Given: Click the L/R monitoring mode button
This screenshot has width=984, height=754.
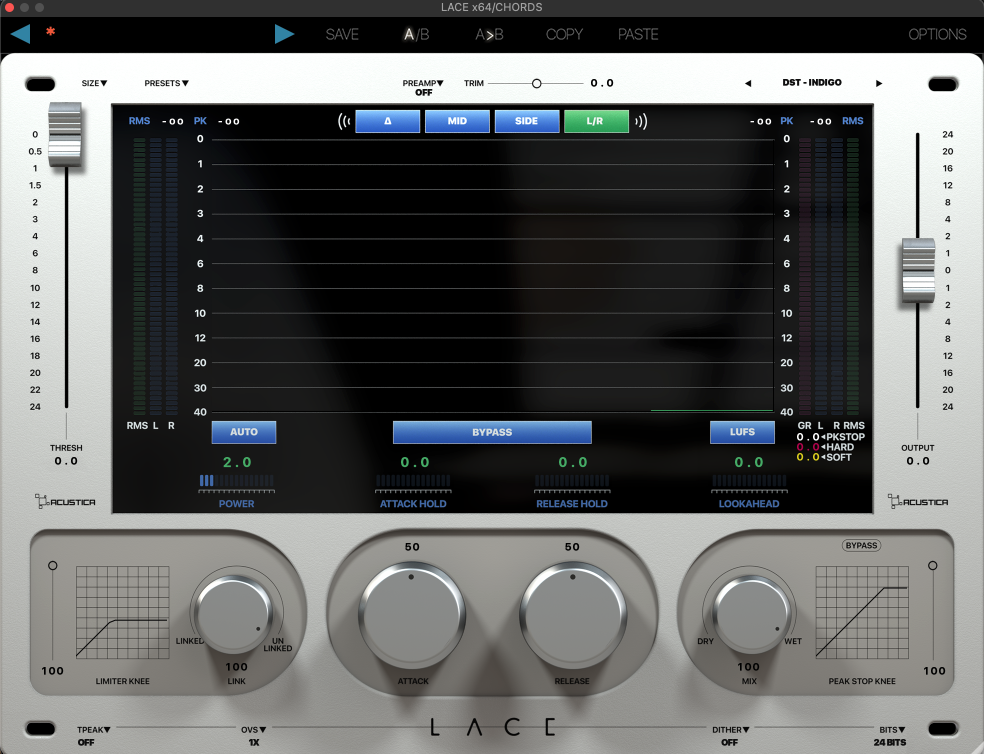Looking at the screenshot, I should [x=596, y=120].
